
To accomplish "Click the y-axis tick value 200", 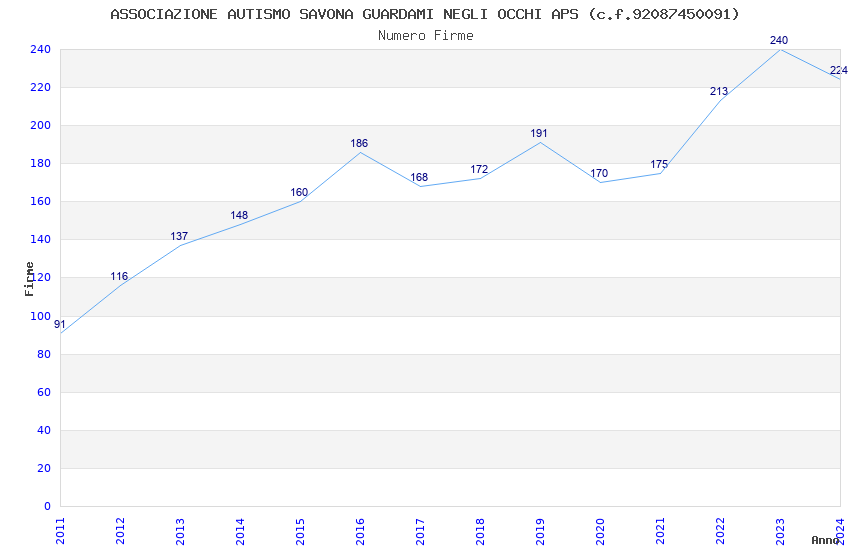I will (x=41, y=125).
